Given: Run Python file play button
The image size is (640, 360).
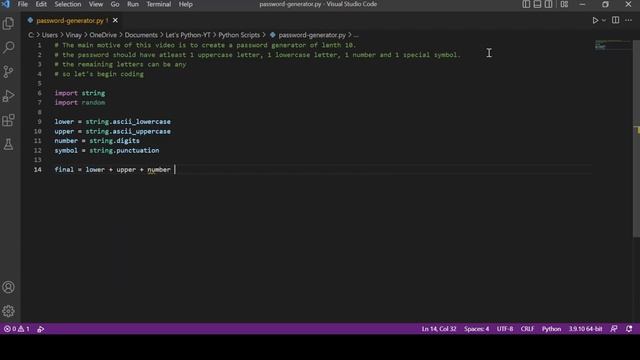Looking at the screenshot, I should [595, 20].
